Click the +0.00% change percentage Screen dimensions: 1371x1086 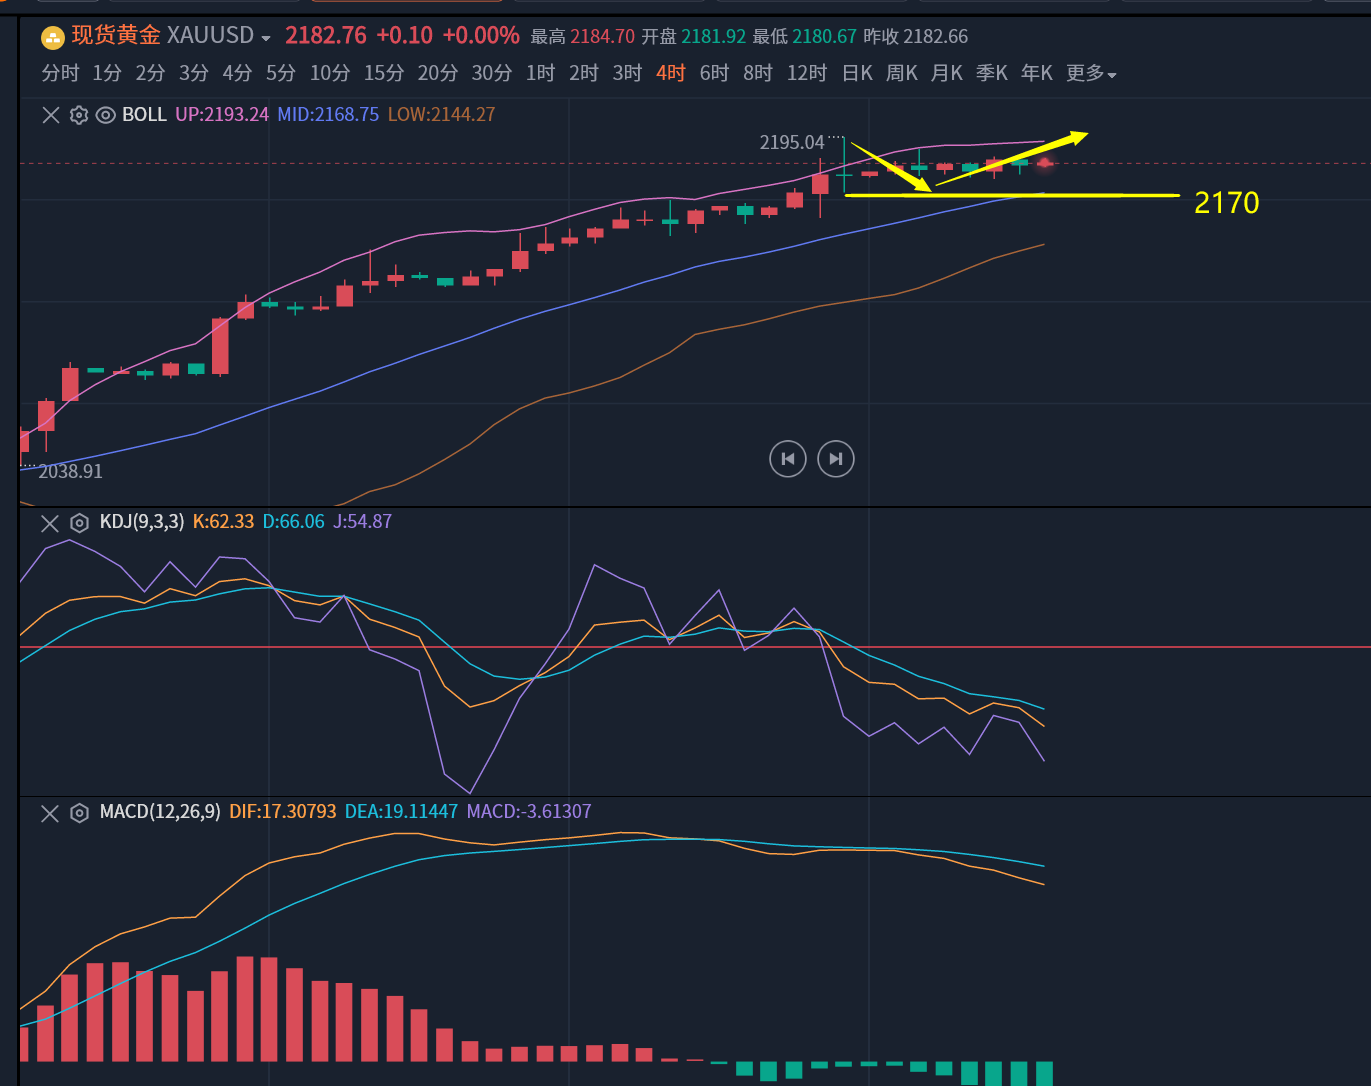(x=481, y=36)
